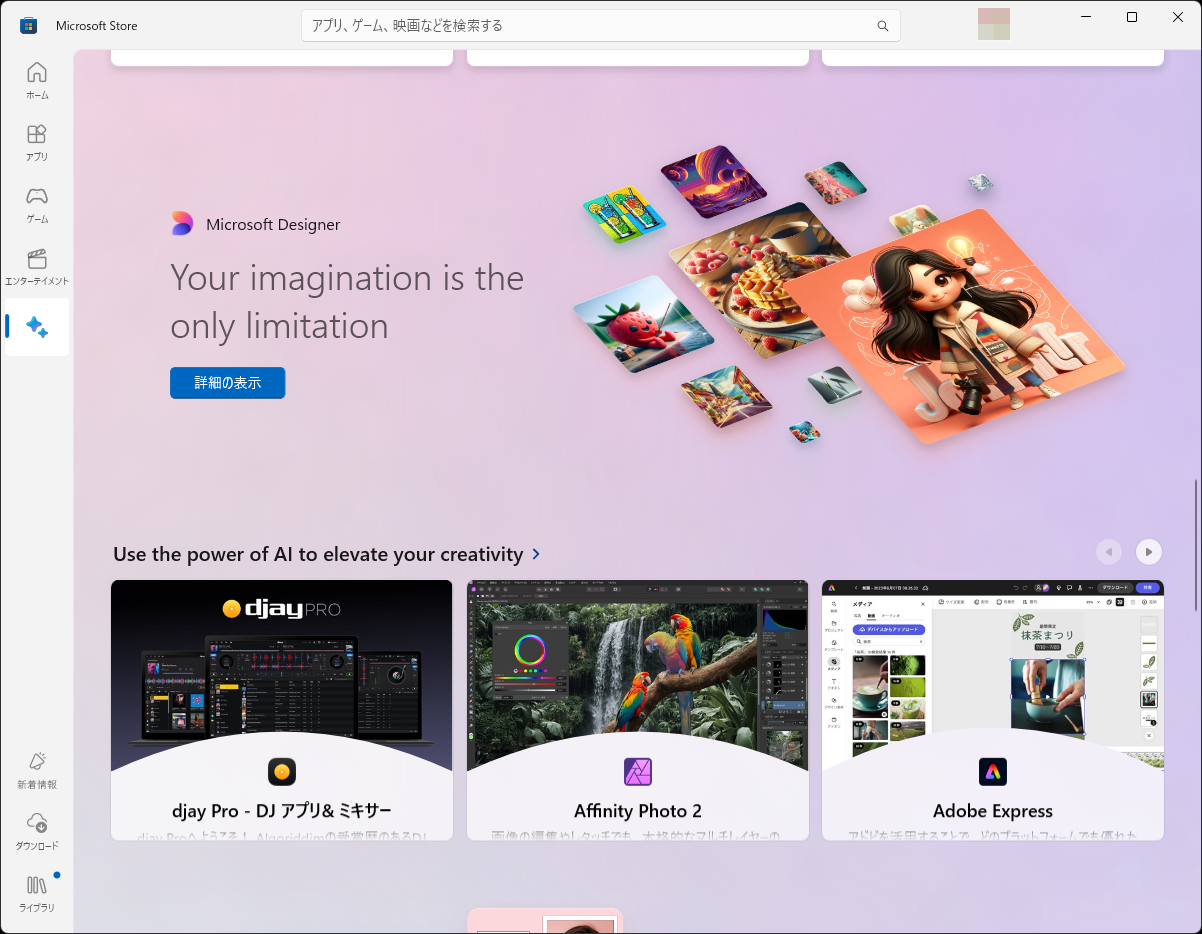
Task: Open the djay Pro app card
Action: click(281, 709)
